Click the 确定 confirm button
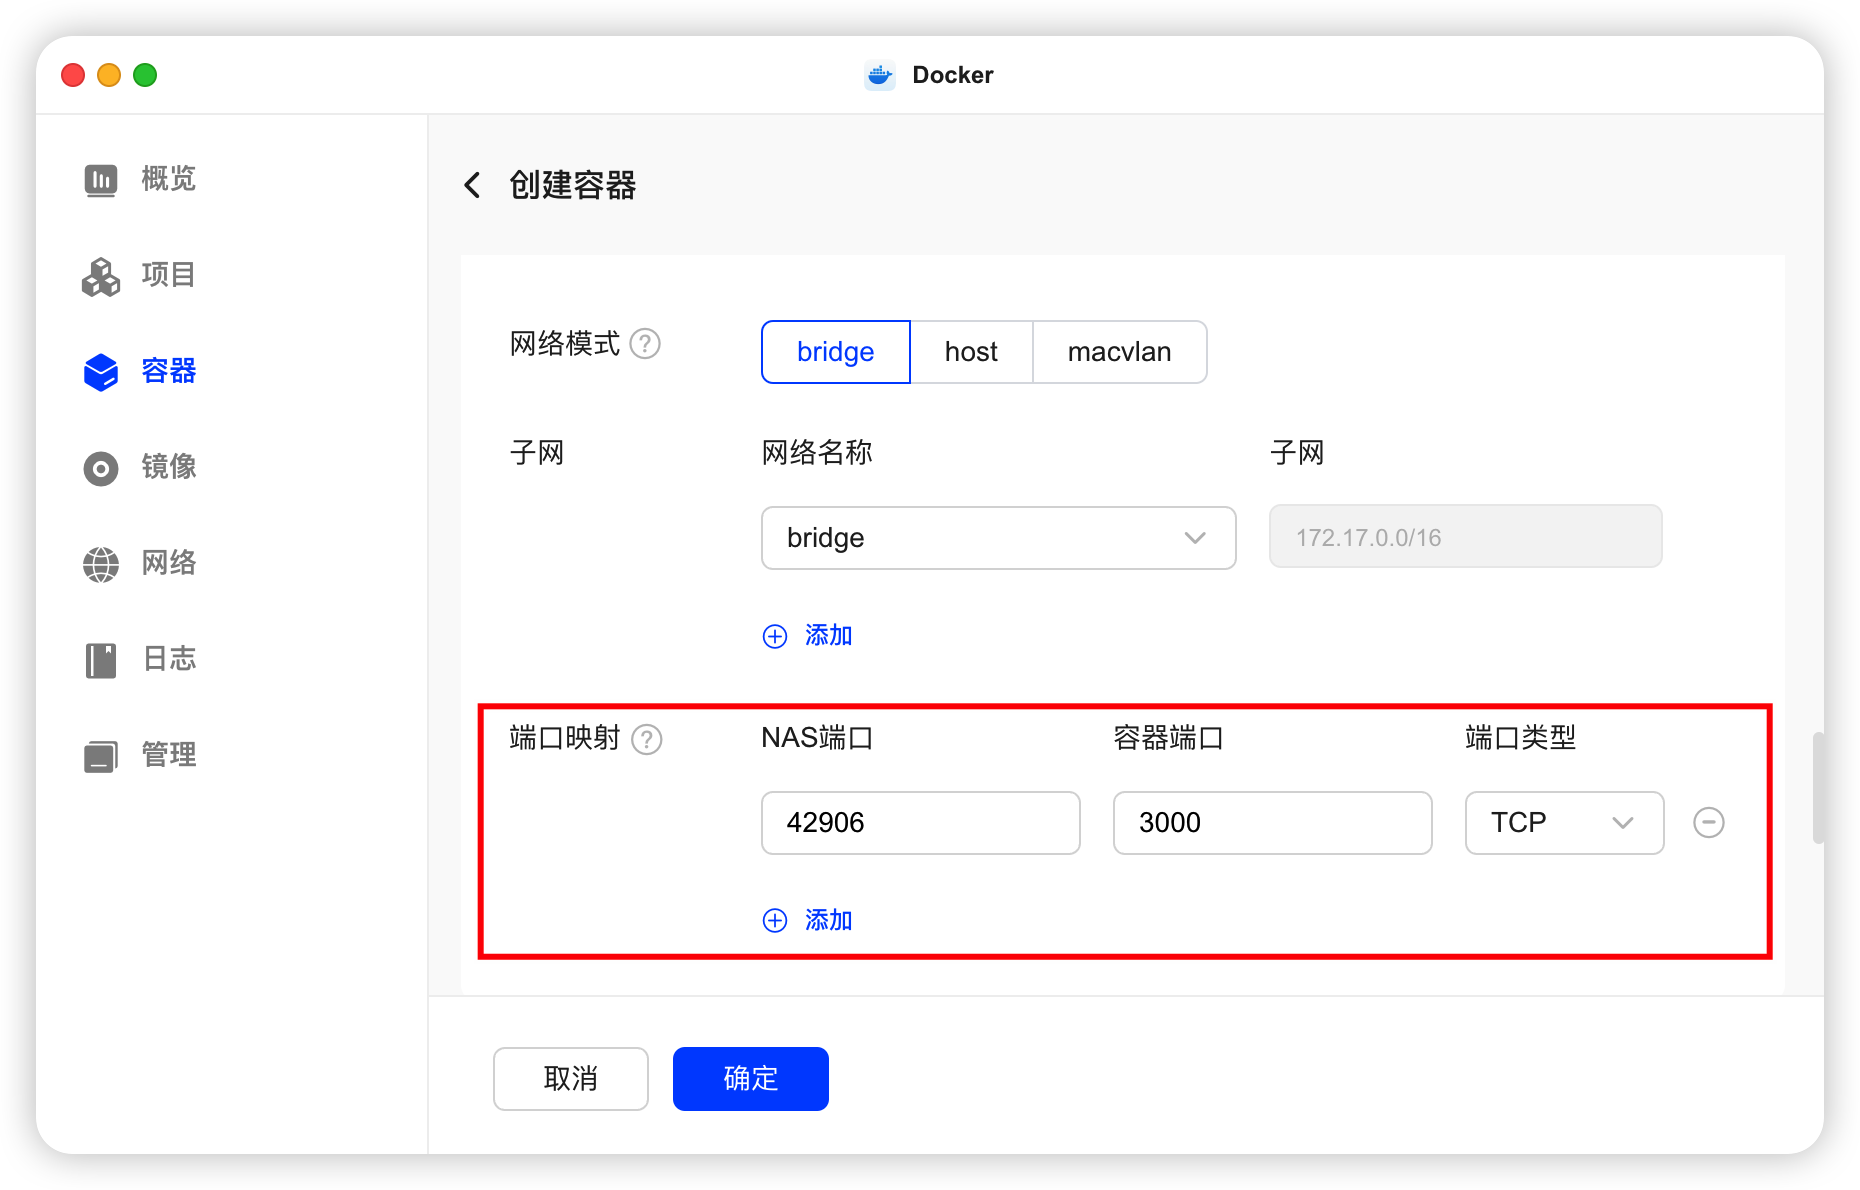The width and height of the screenshot is (1860, 1190). click(751, 1078)
